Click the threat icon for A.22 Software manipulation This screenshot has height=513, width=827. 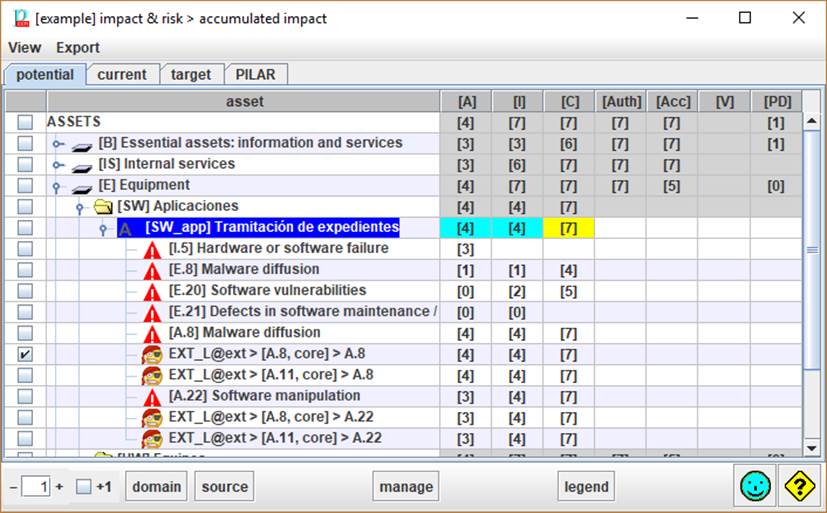click(x=152, y=396)
